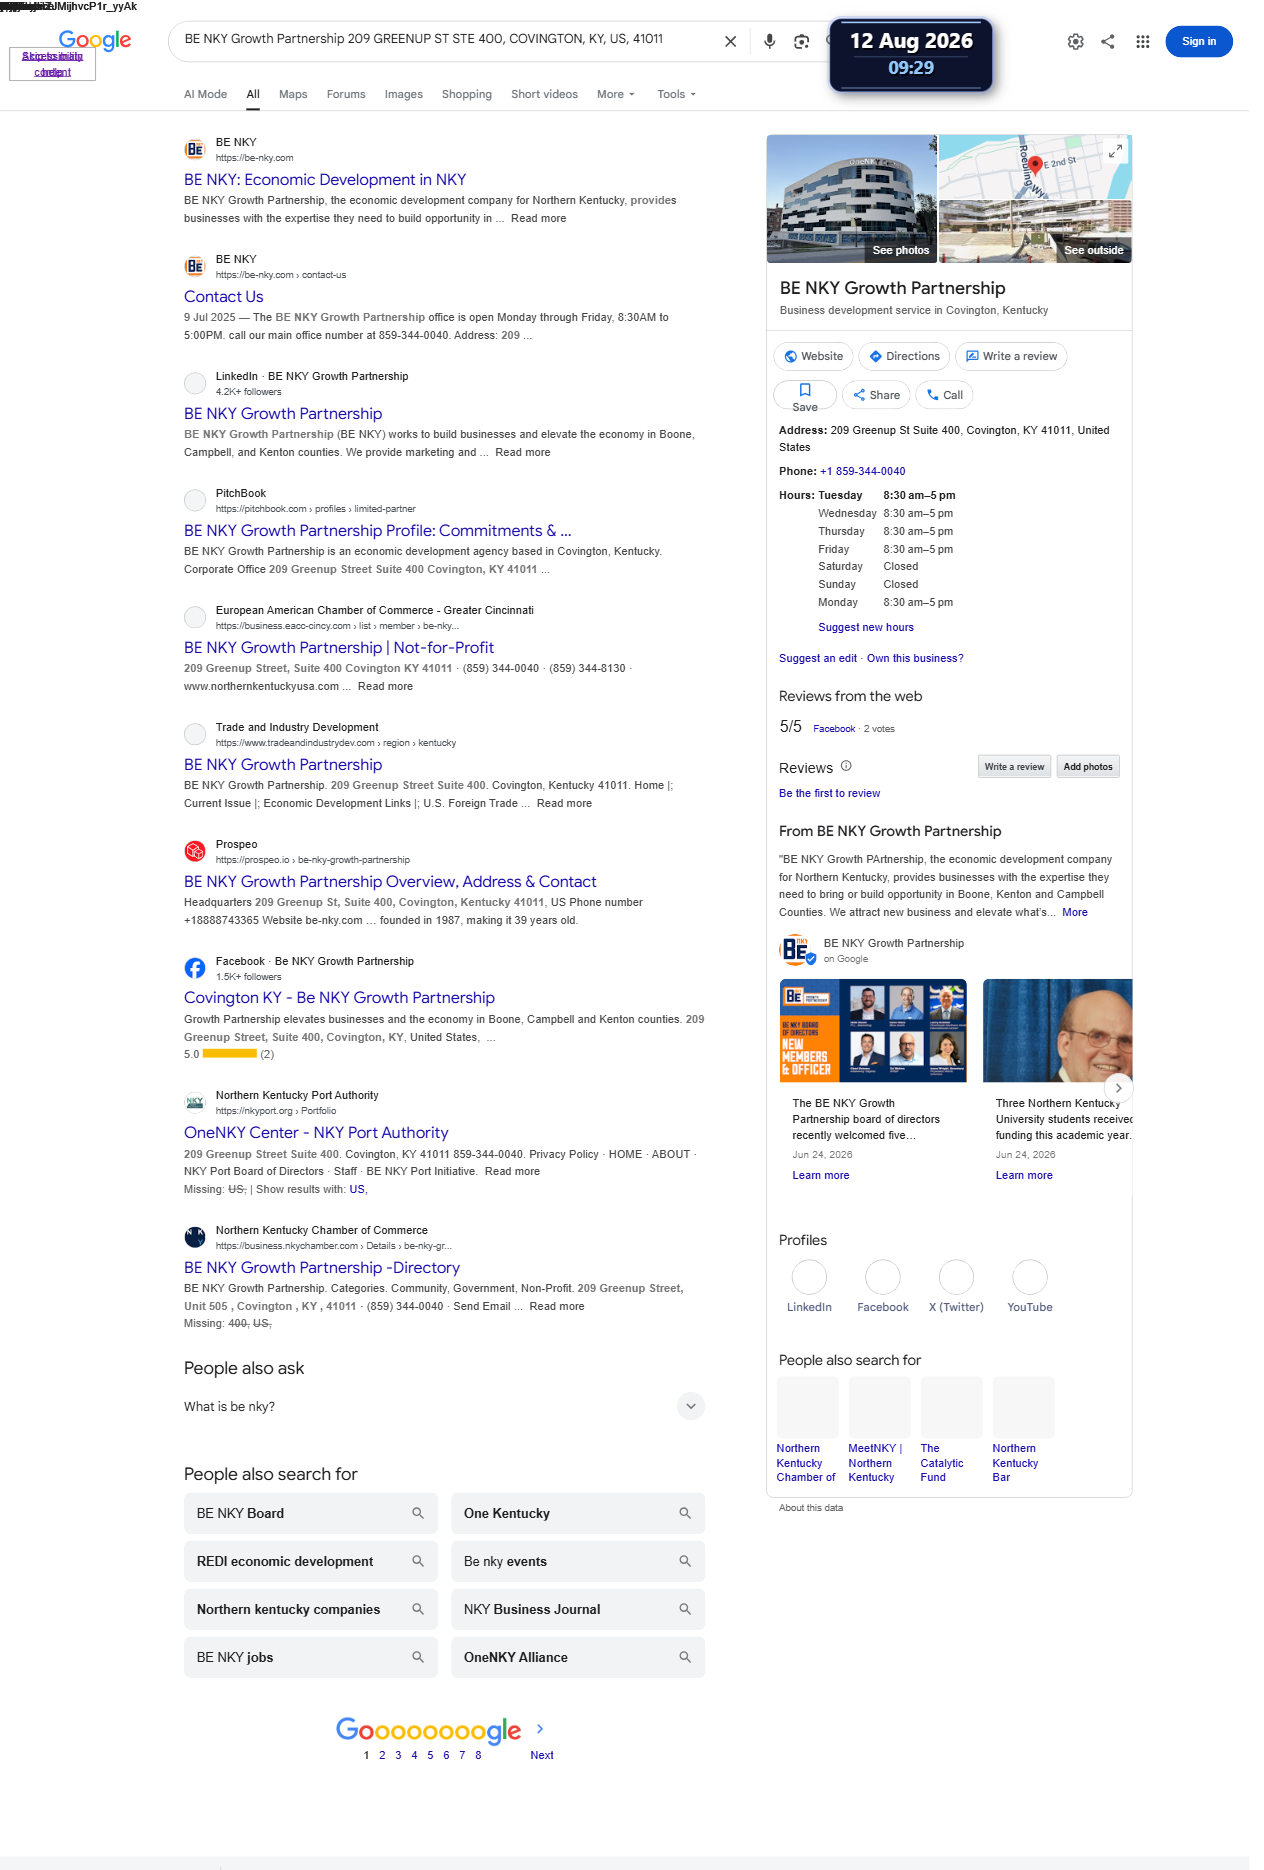This screenshot has width=1264, height=1870.
Task: Start voice search with the microphone icon
Action: 769,41
